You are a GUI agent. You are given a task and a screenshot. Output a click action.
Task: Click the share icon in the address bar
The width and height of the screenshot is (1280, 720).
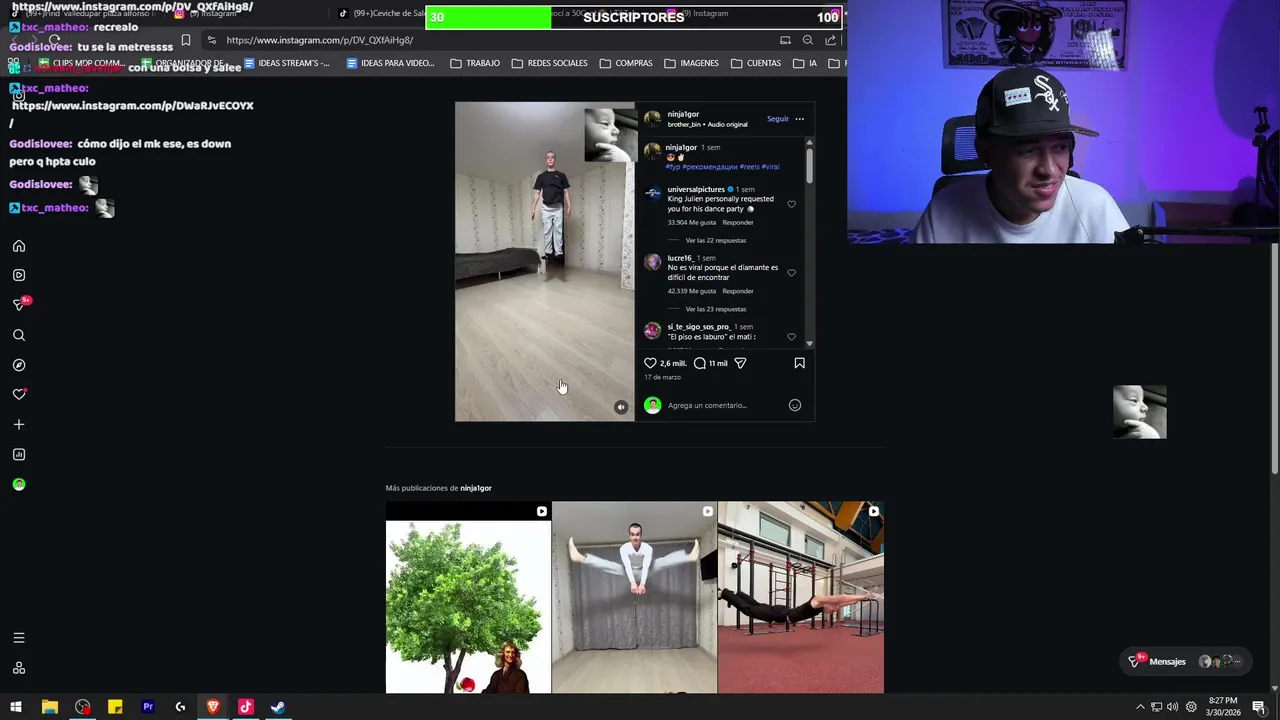click(830, 40)
